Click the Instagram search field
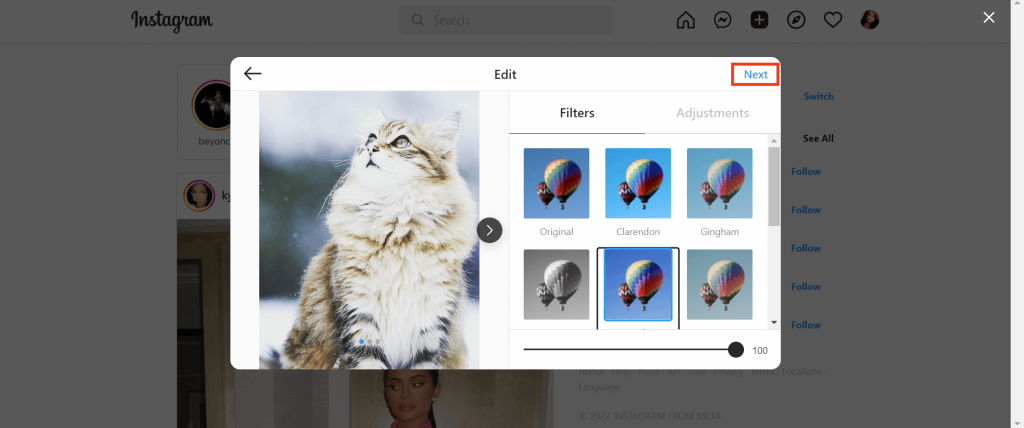1024x428 pixels. click(505, 20)
